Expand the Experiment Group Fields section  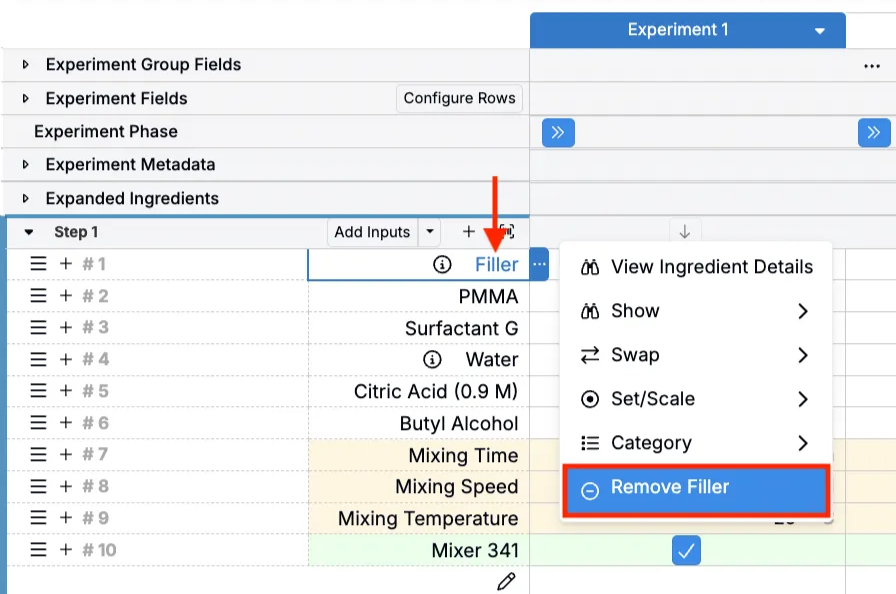[26, 65]
